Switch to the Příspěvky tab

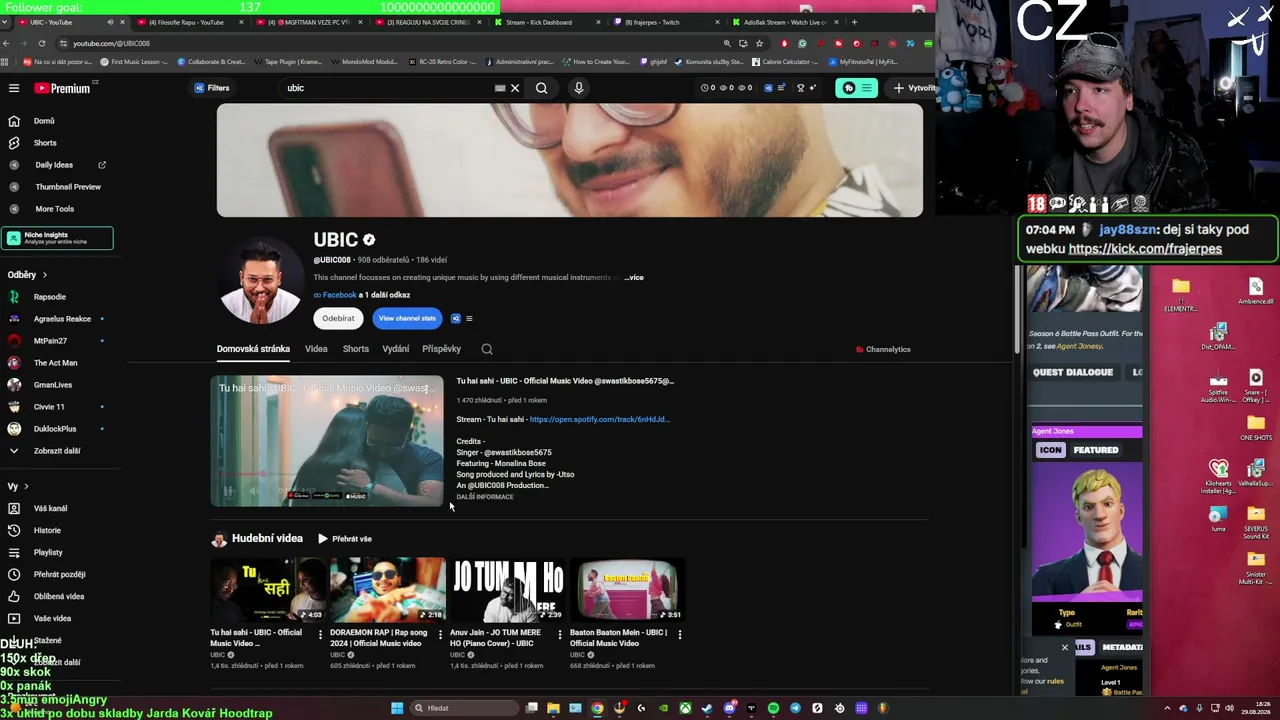point(441,349)
